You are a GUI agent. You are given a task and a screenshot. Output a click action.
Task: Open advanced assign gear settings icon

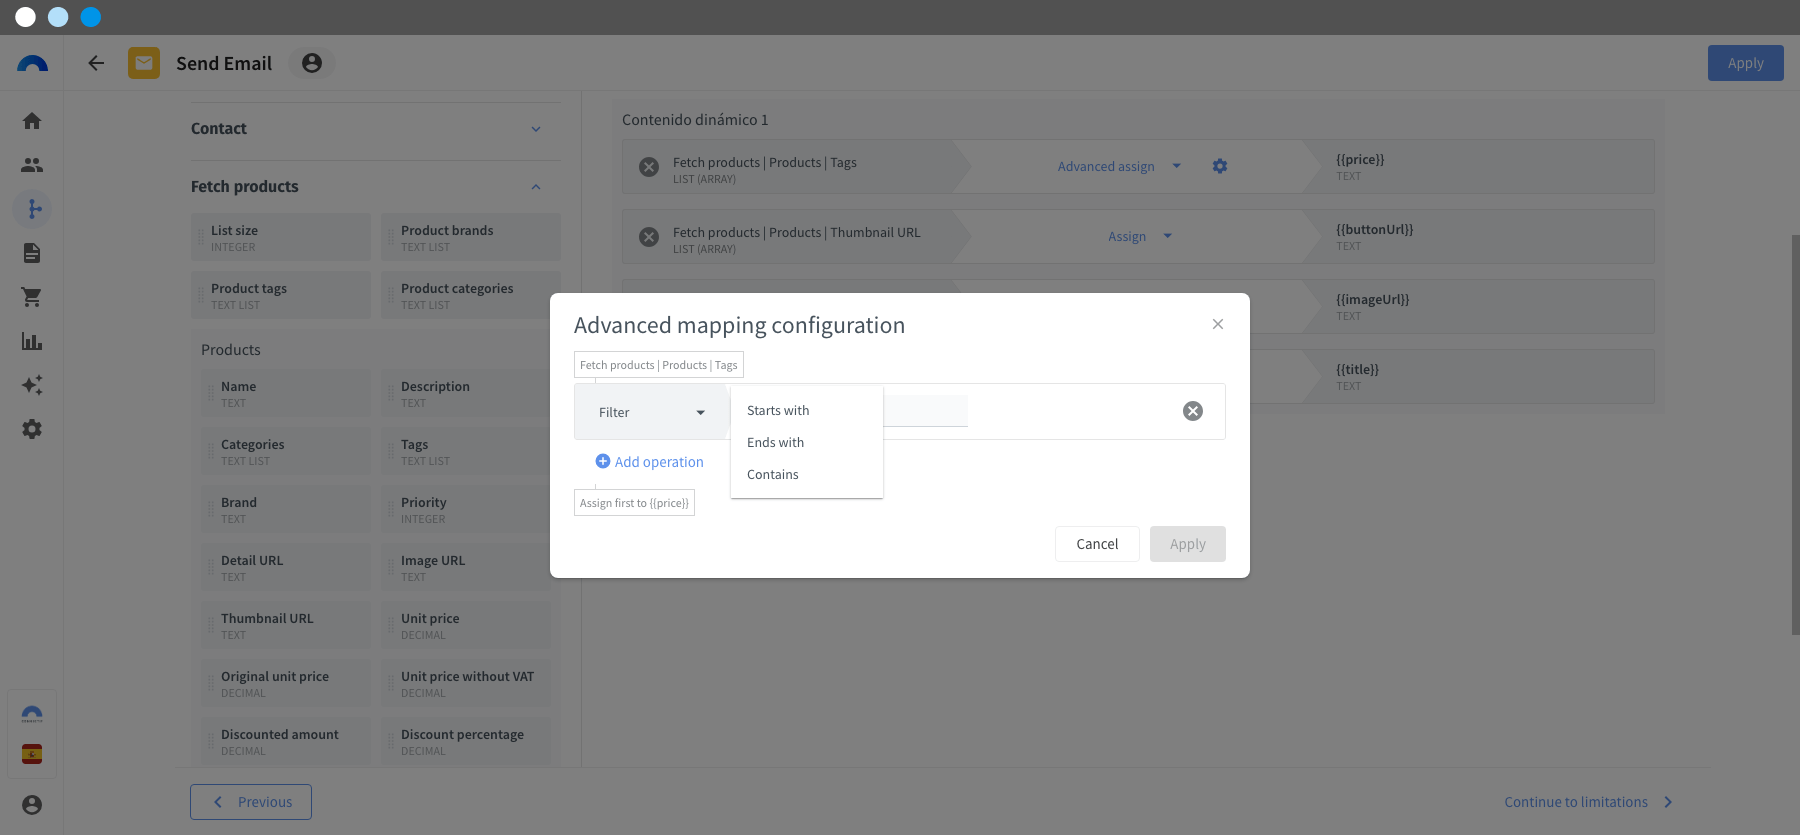click(1220, 166)
